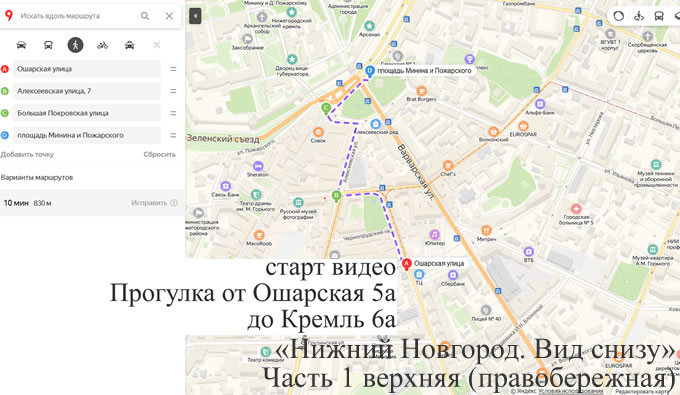The image size is (680, 395).
Task: Choose the walking route mode icon
Action: coord(75,45)
